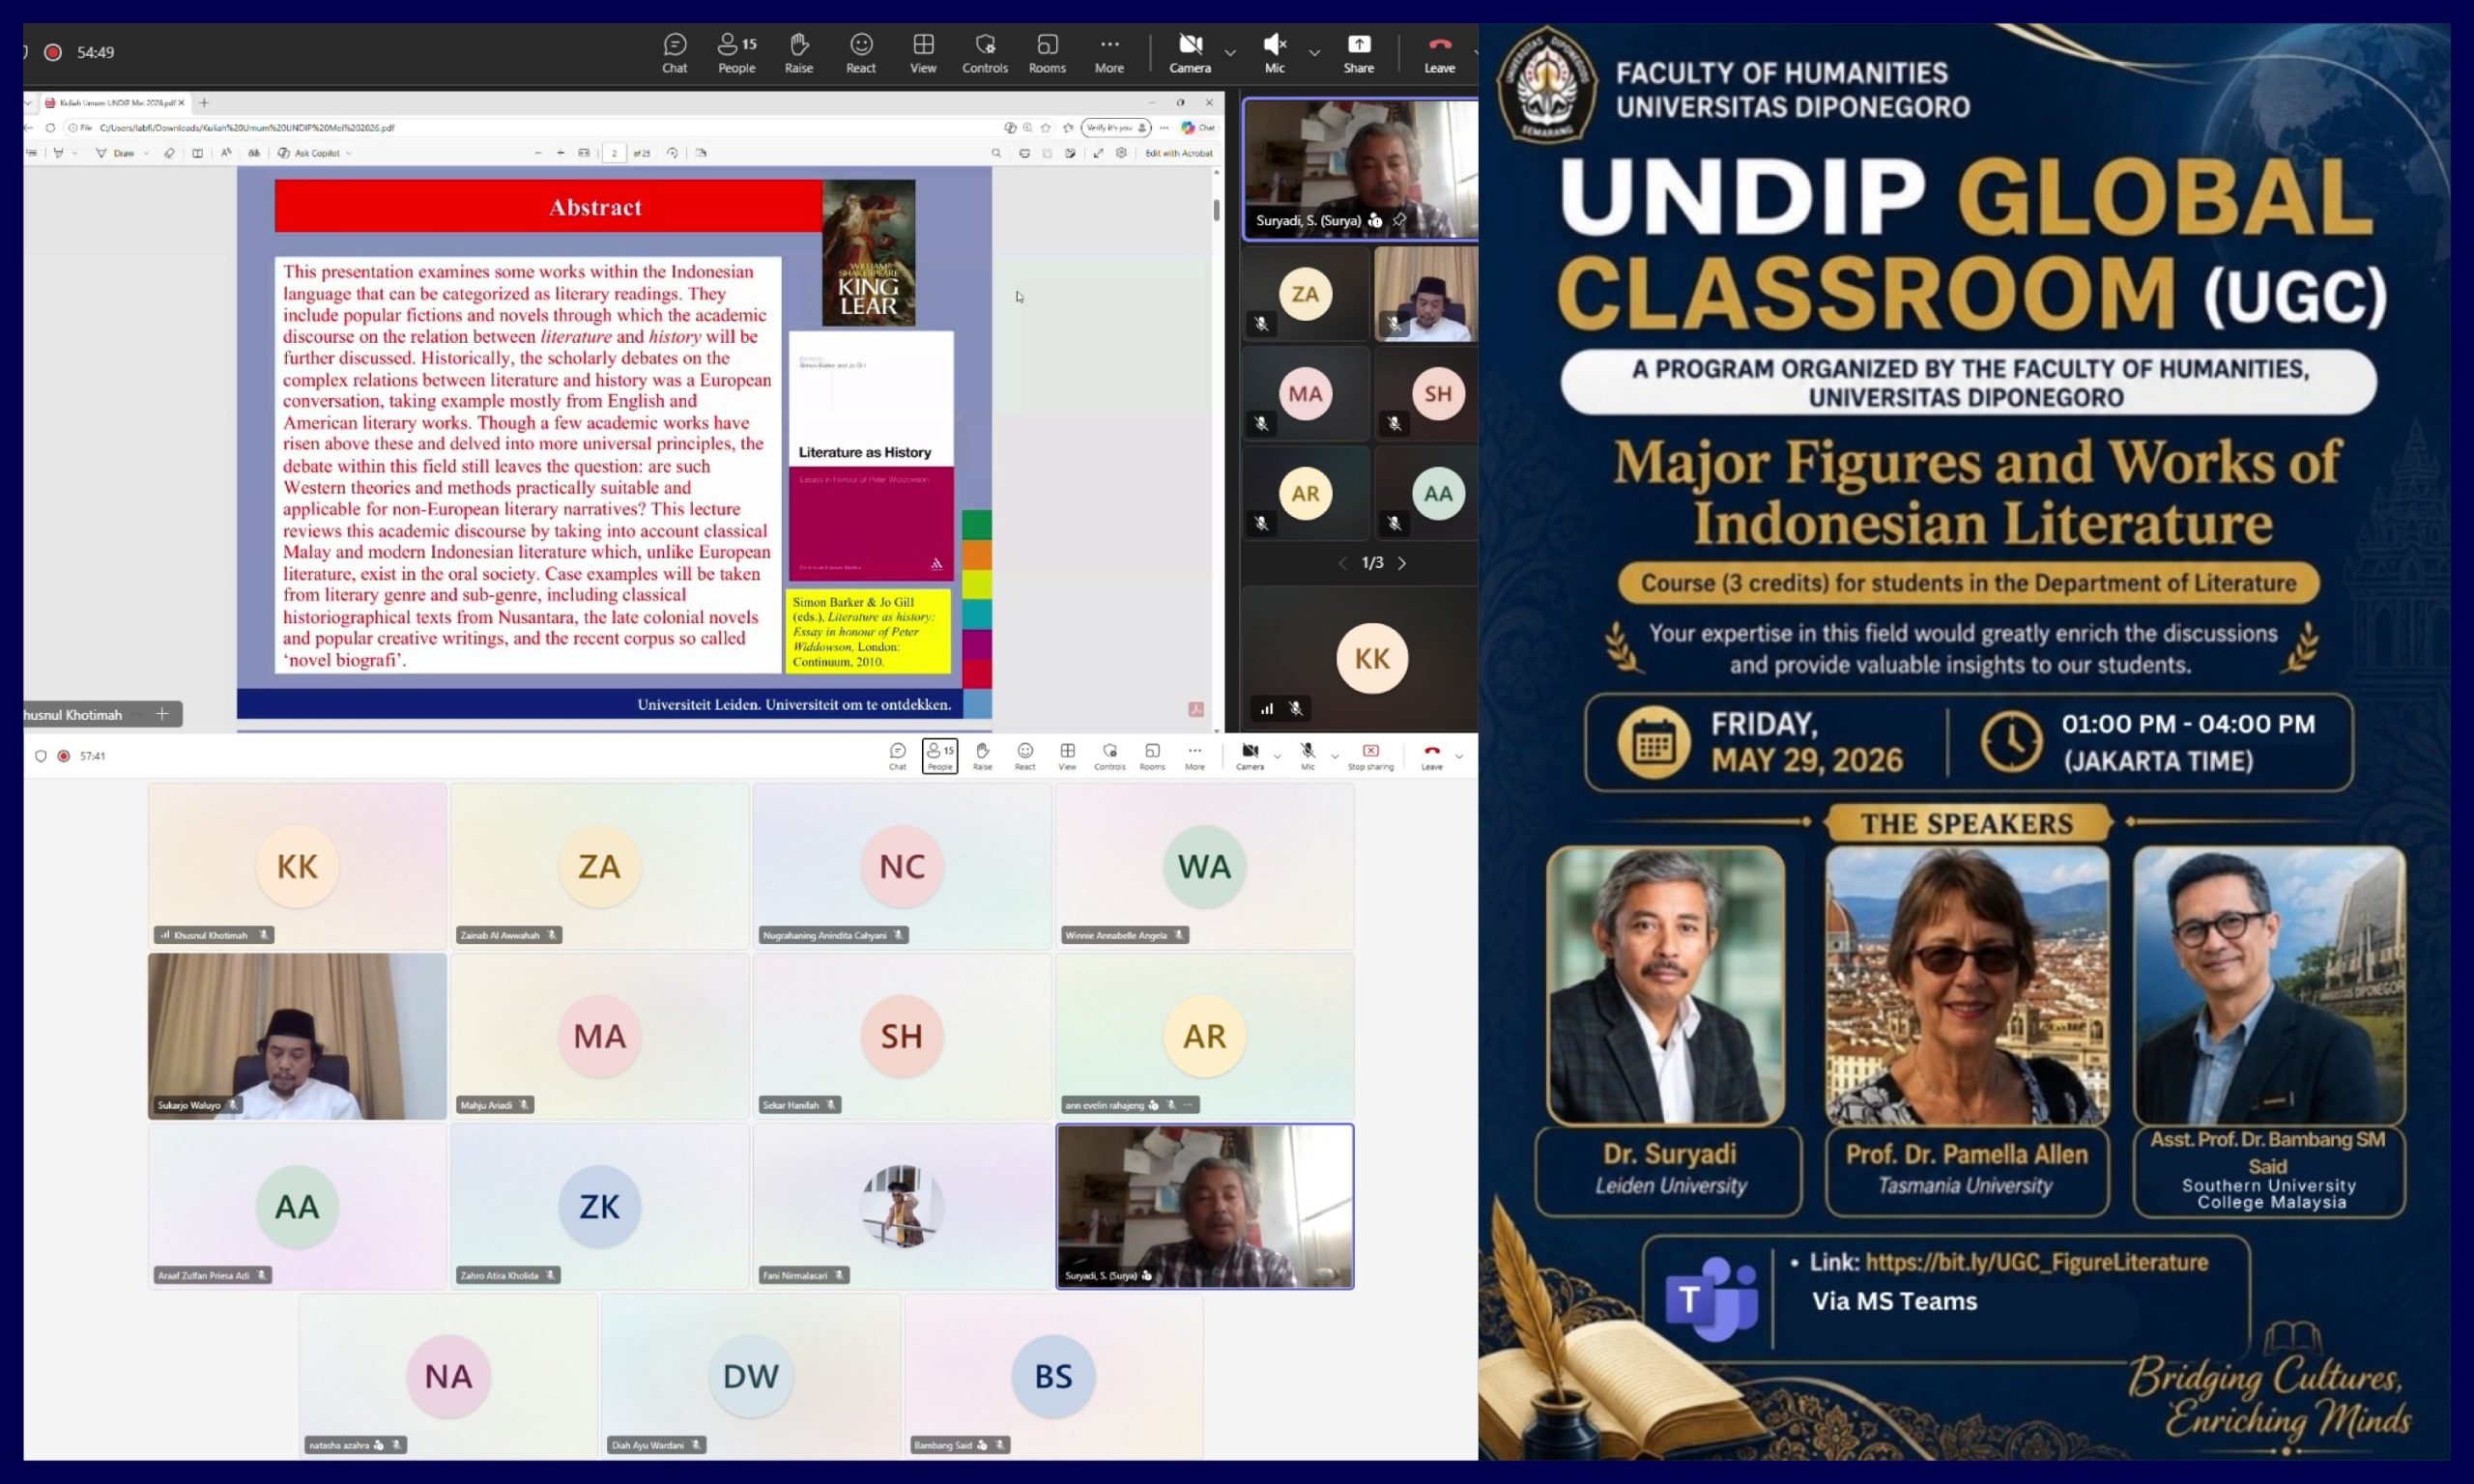
Task: Click Read aloud icon in PDF toolbar
Action: (226, 153)
